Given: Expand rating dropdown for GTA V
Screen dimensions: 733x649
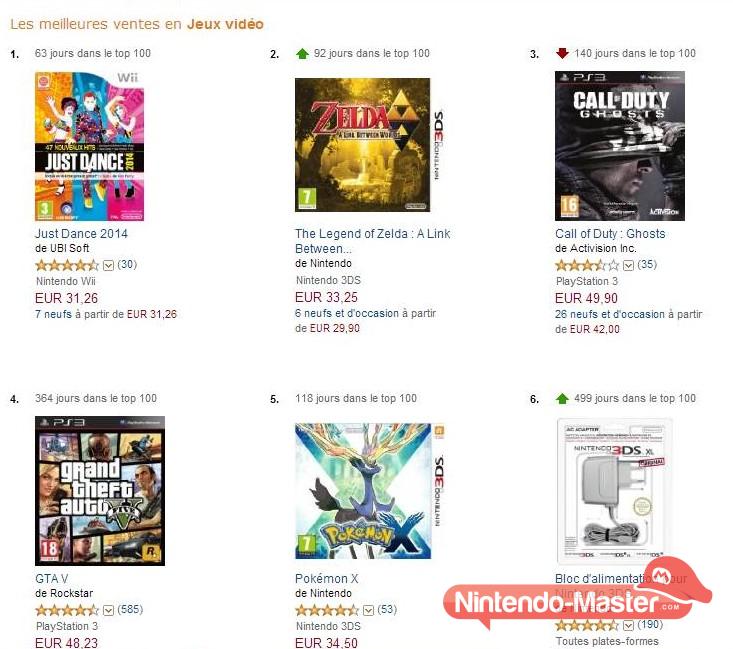Looking at the screenshot, I should point(109,610).
